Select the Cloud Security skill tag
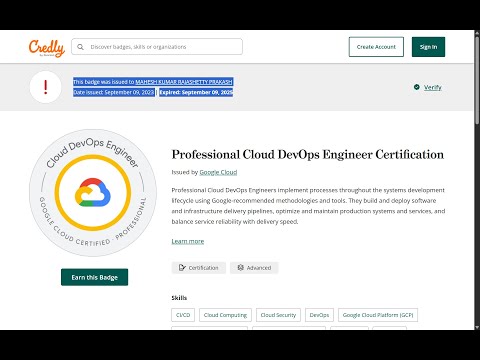 click(278, 315)
